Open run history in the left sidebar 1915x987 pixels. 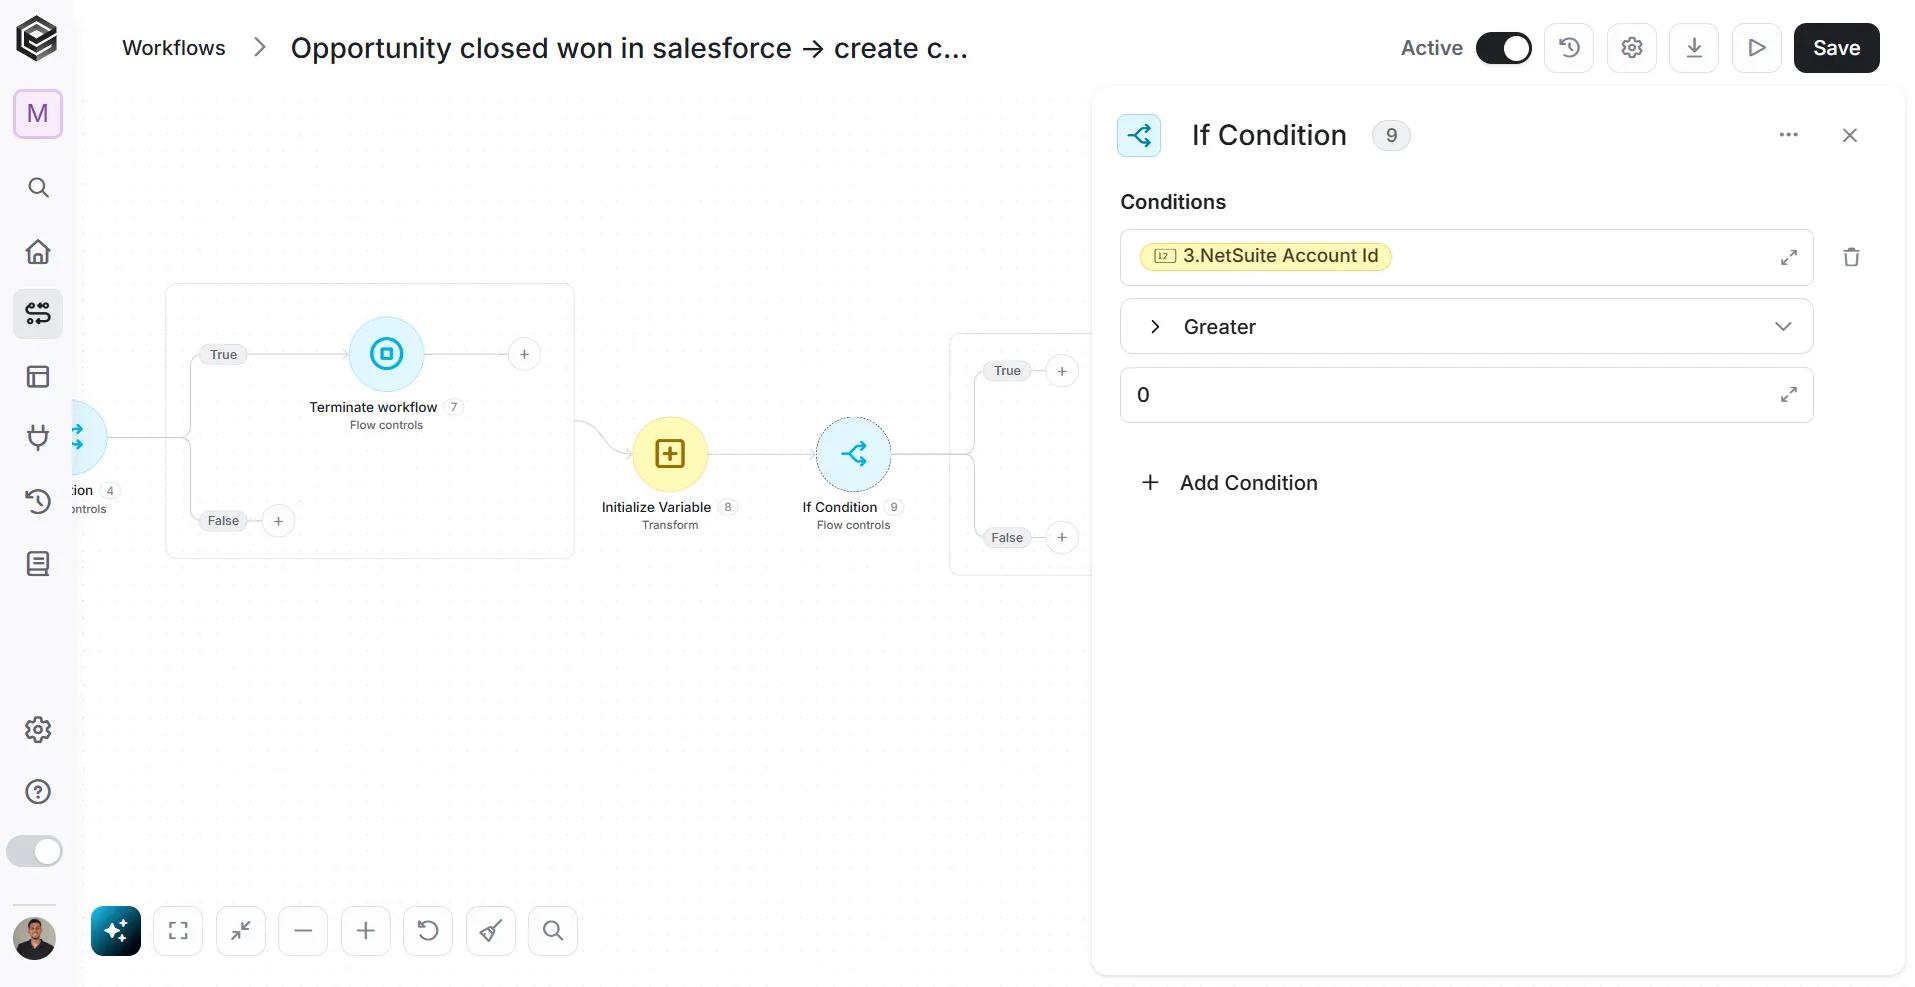38,501
